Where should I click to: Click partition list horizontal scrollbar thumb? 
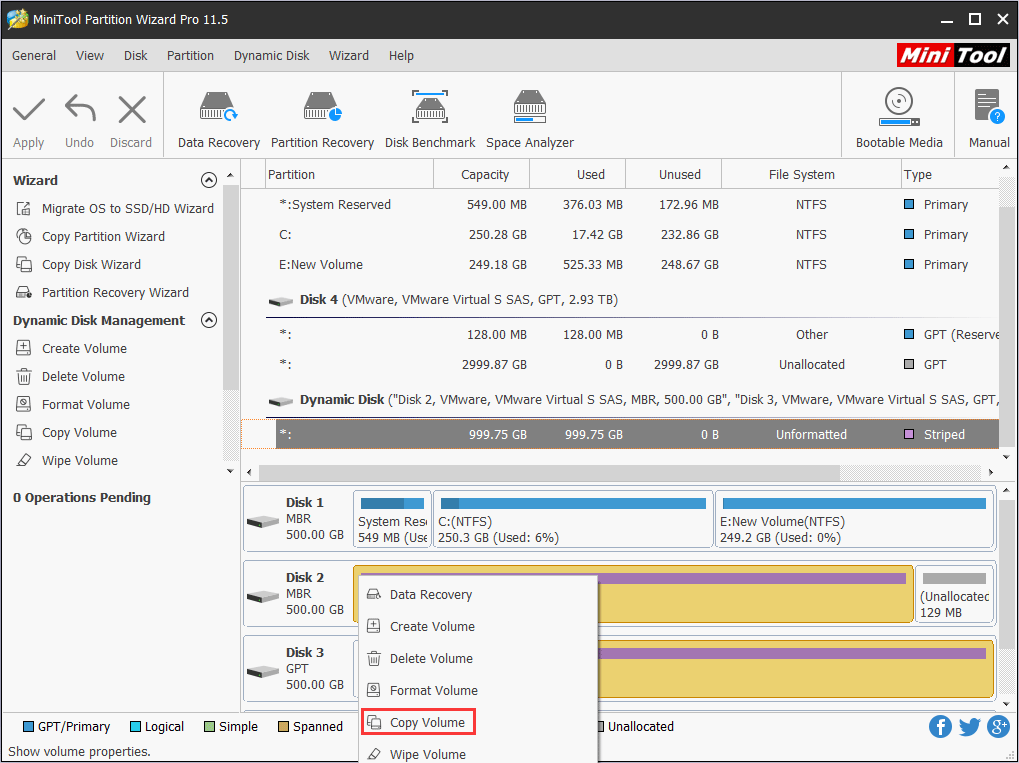tap(549, 472)
